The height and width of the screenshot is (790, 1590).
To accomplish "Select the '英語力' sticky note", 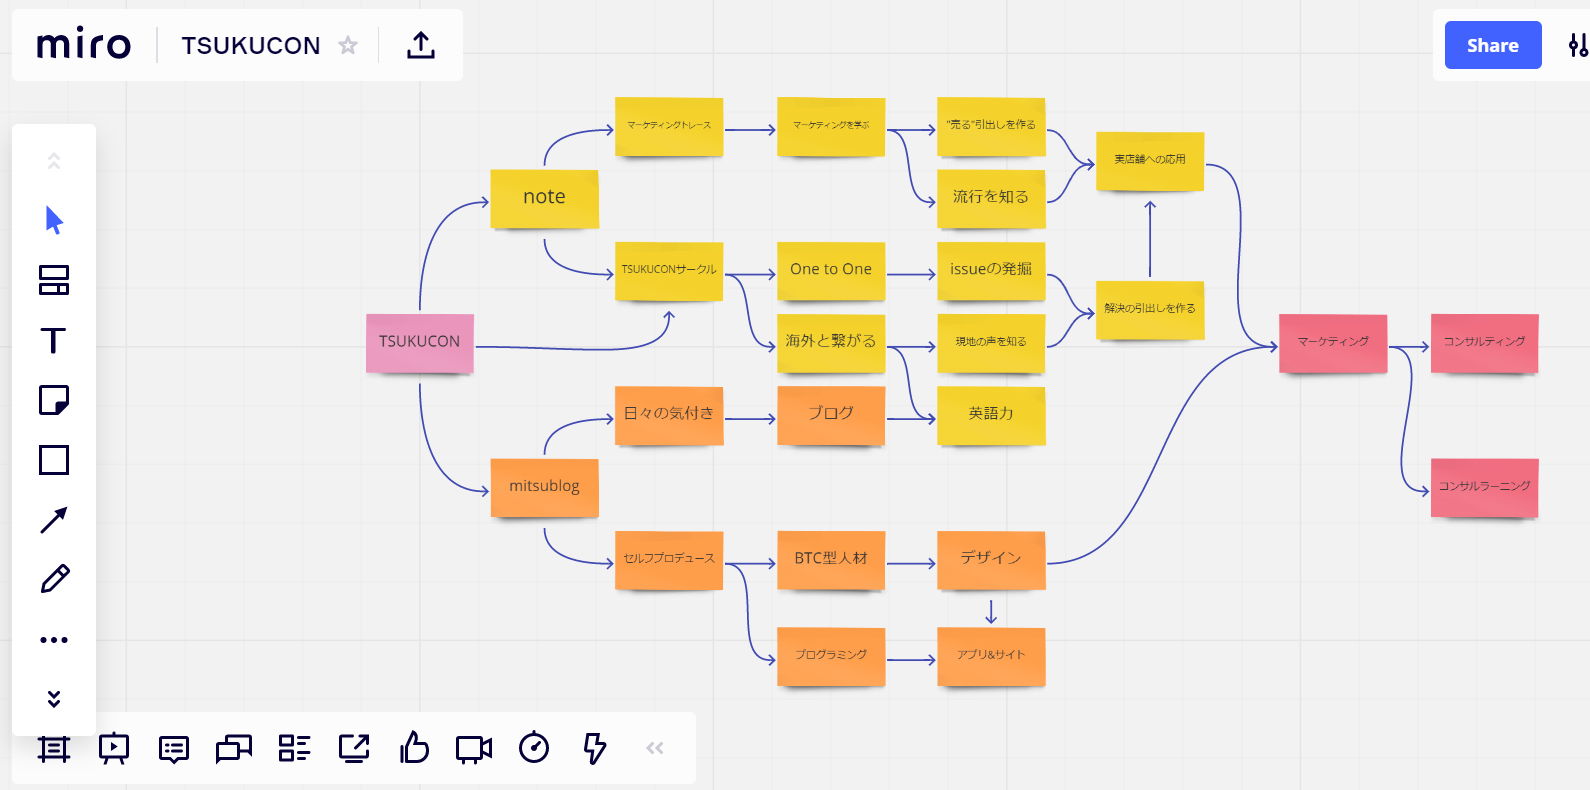I will tap(991, 414).
